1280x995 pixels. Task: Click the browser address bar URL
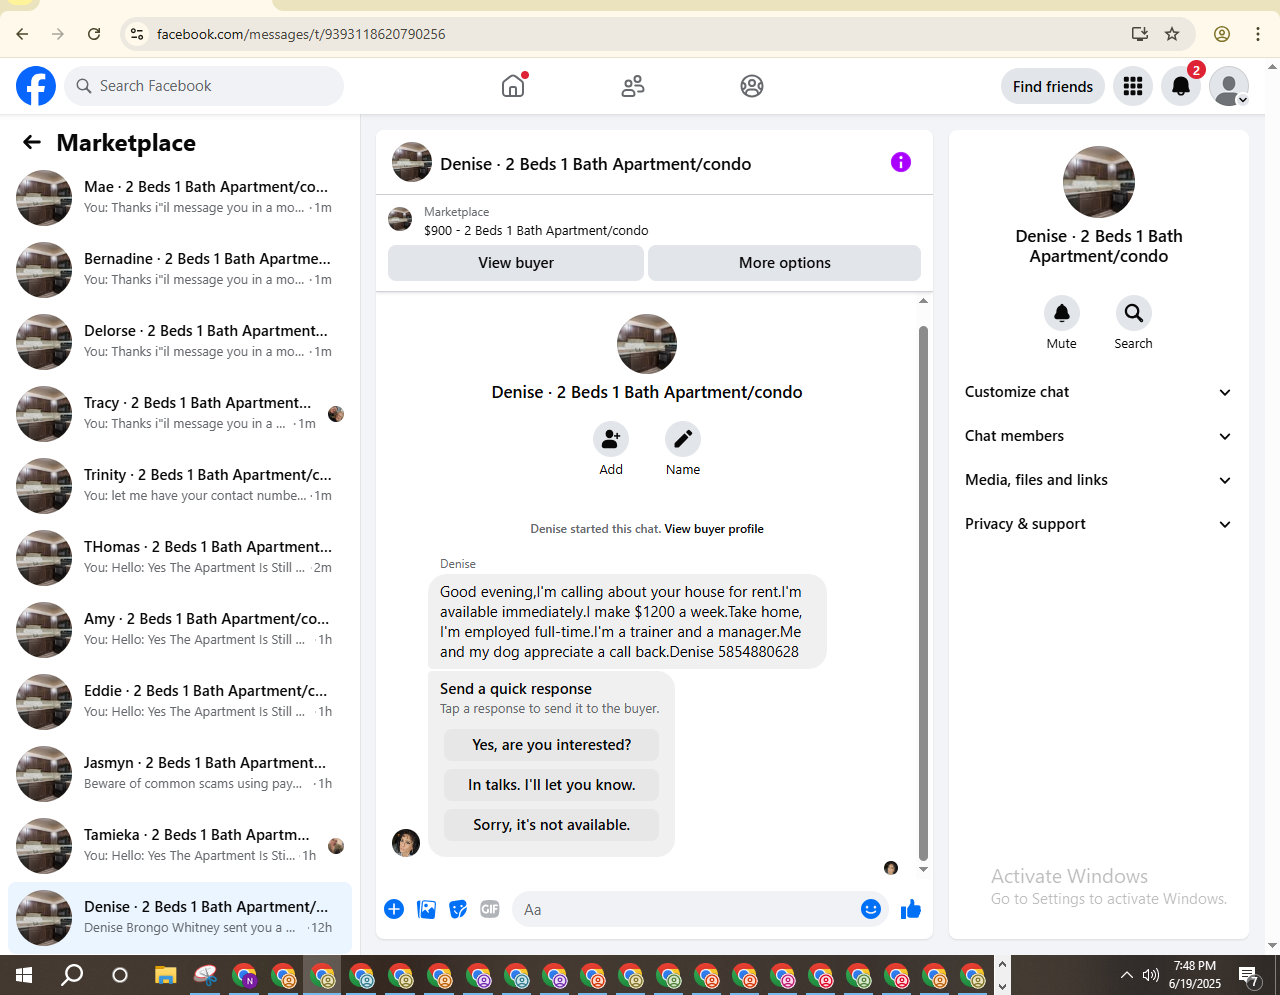(x=301, y=34)
